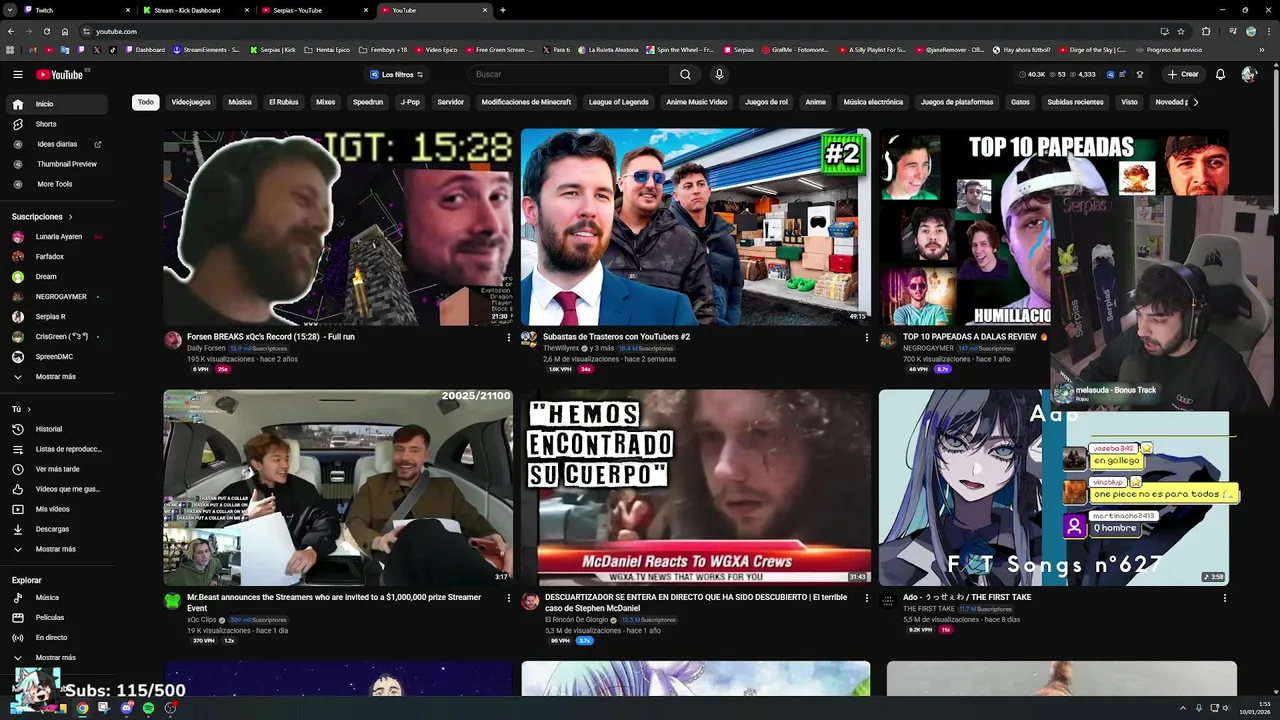Image resolution: width=1280 pixels, height=720 pixels.
Task: Select the Subidas recientes chip
Action: (x=1075, y=102)
